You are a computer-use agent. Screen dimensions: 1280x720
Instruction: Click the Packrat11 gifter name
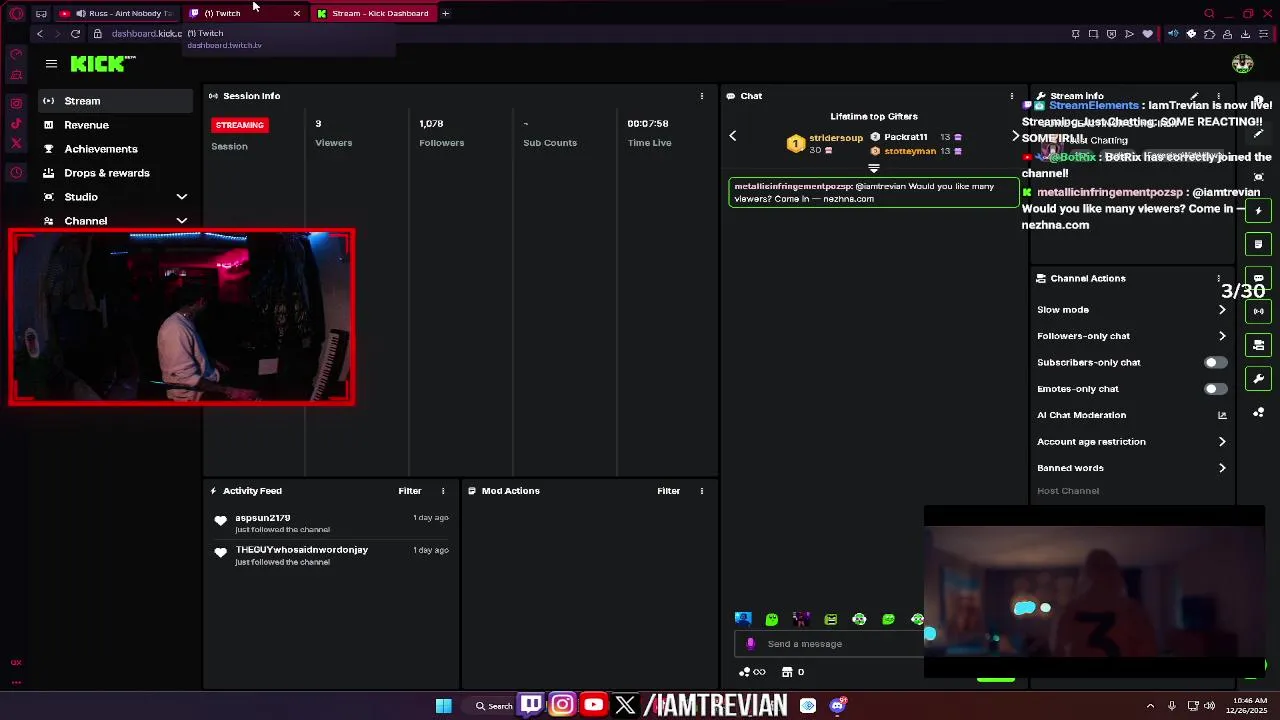click(905, 137)
